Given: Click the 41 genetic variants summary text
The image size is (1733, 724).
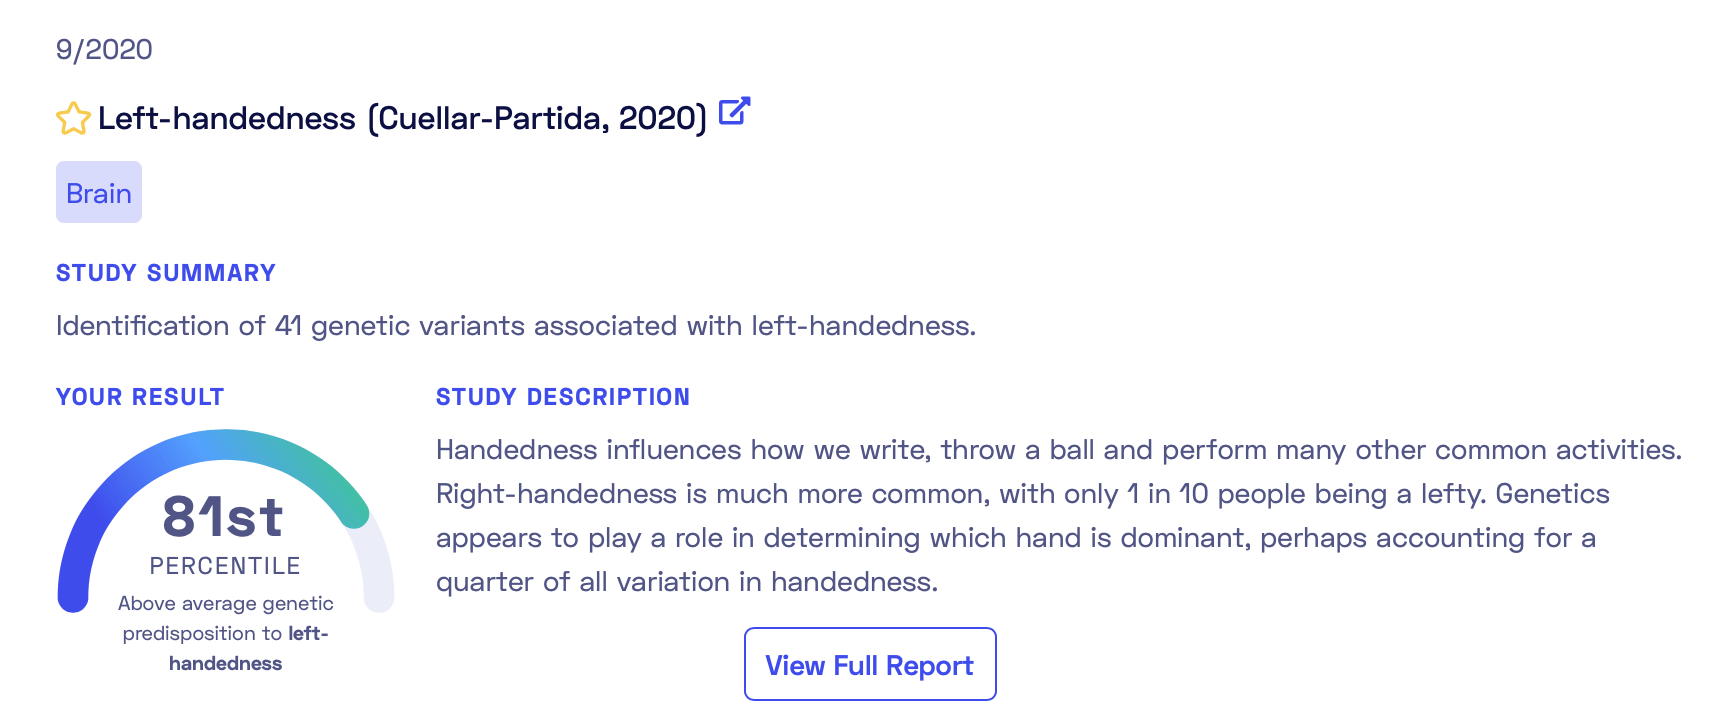Looking at the screenshot, I should pos(516,326).
